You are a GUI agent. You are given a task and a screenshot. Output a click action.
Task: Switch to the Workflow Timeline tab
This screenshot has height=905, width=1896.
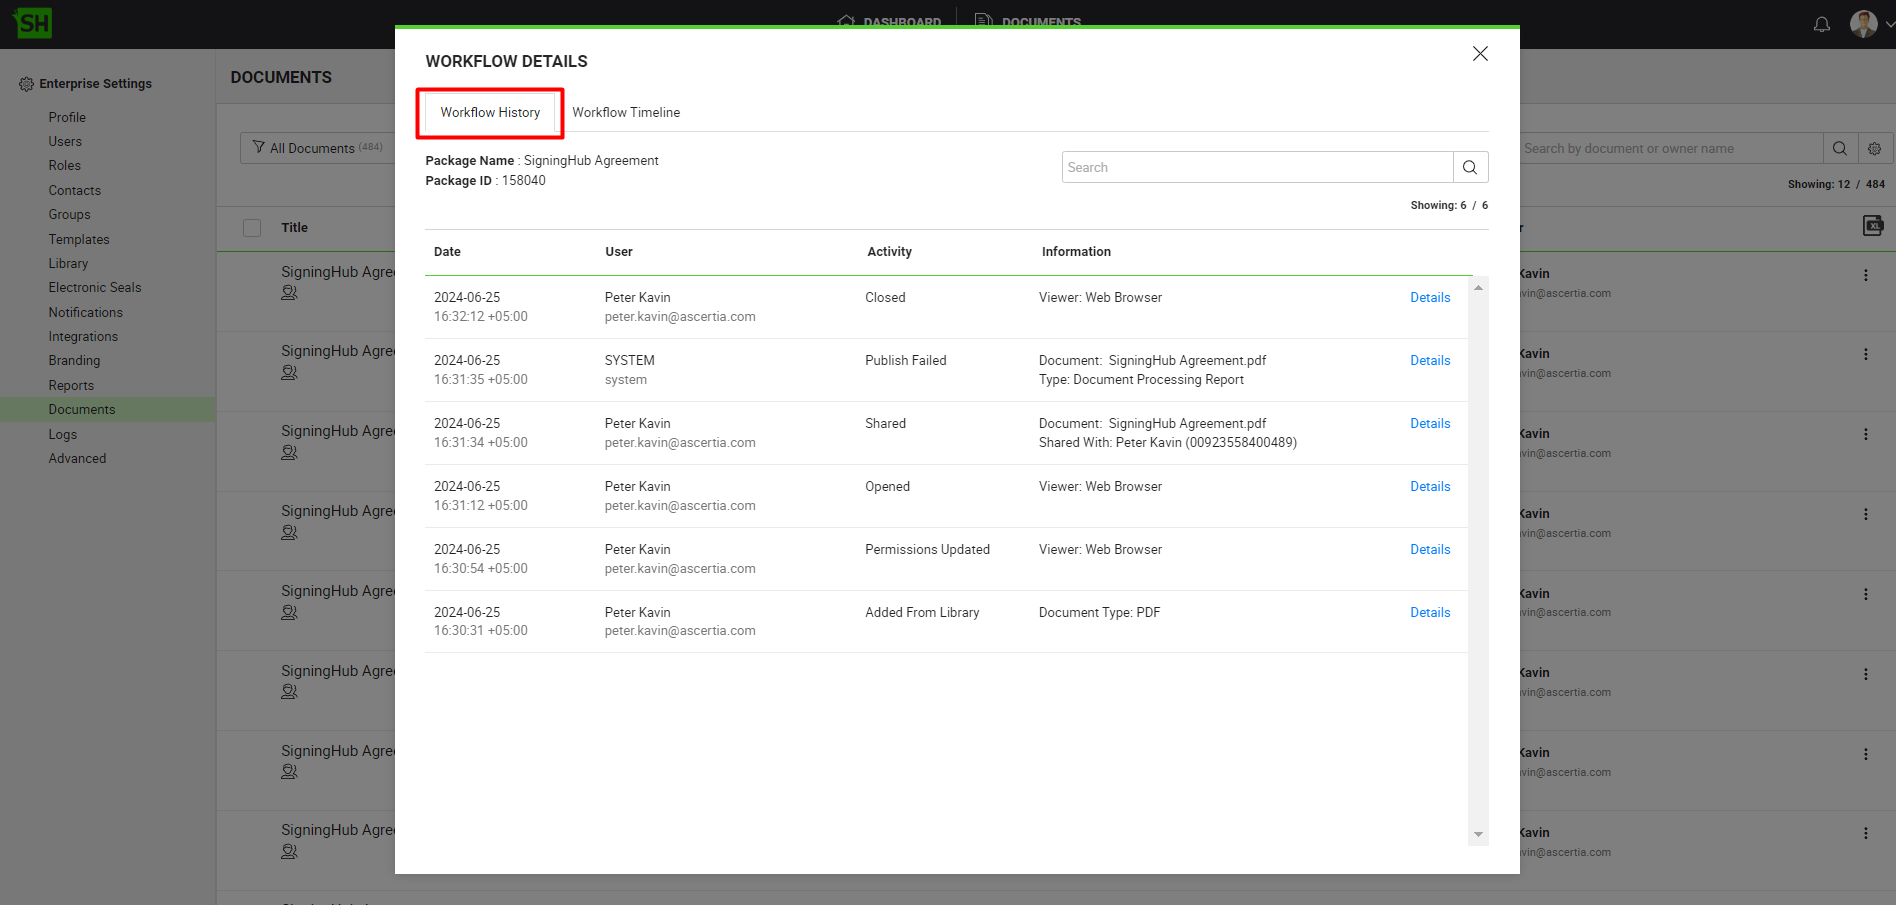[626, 112]
